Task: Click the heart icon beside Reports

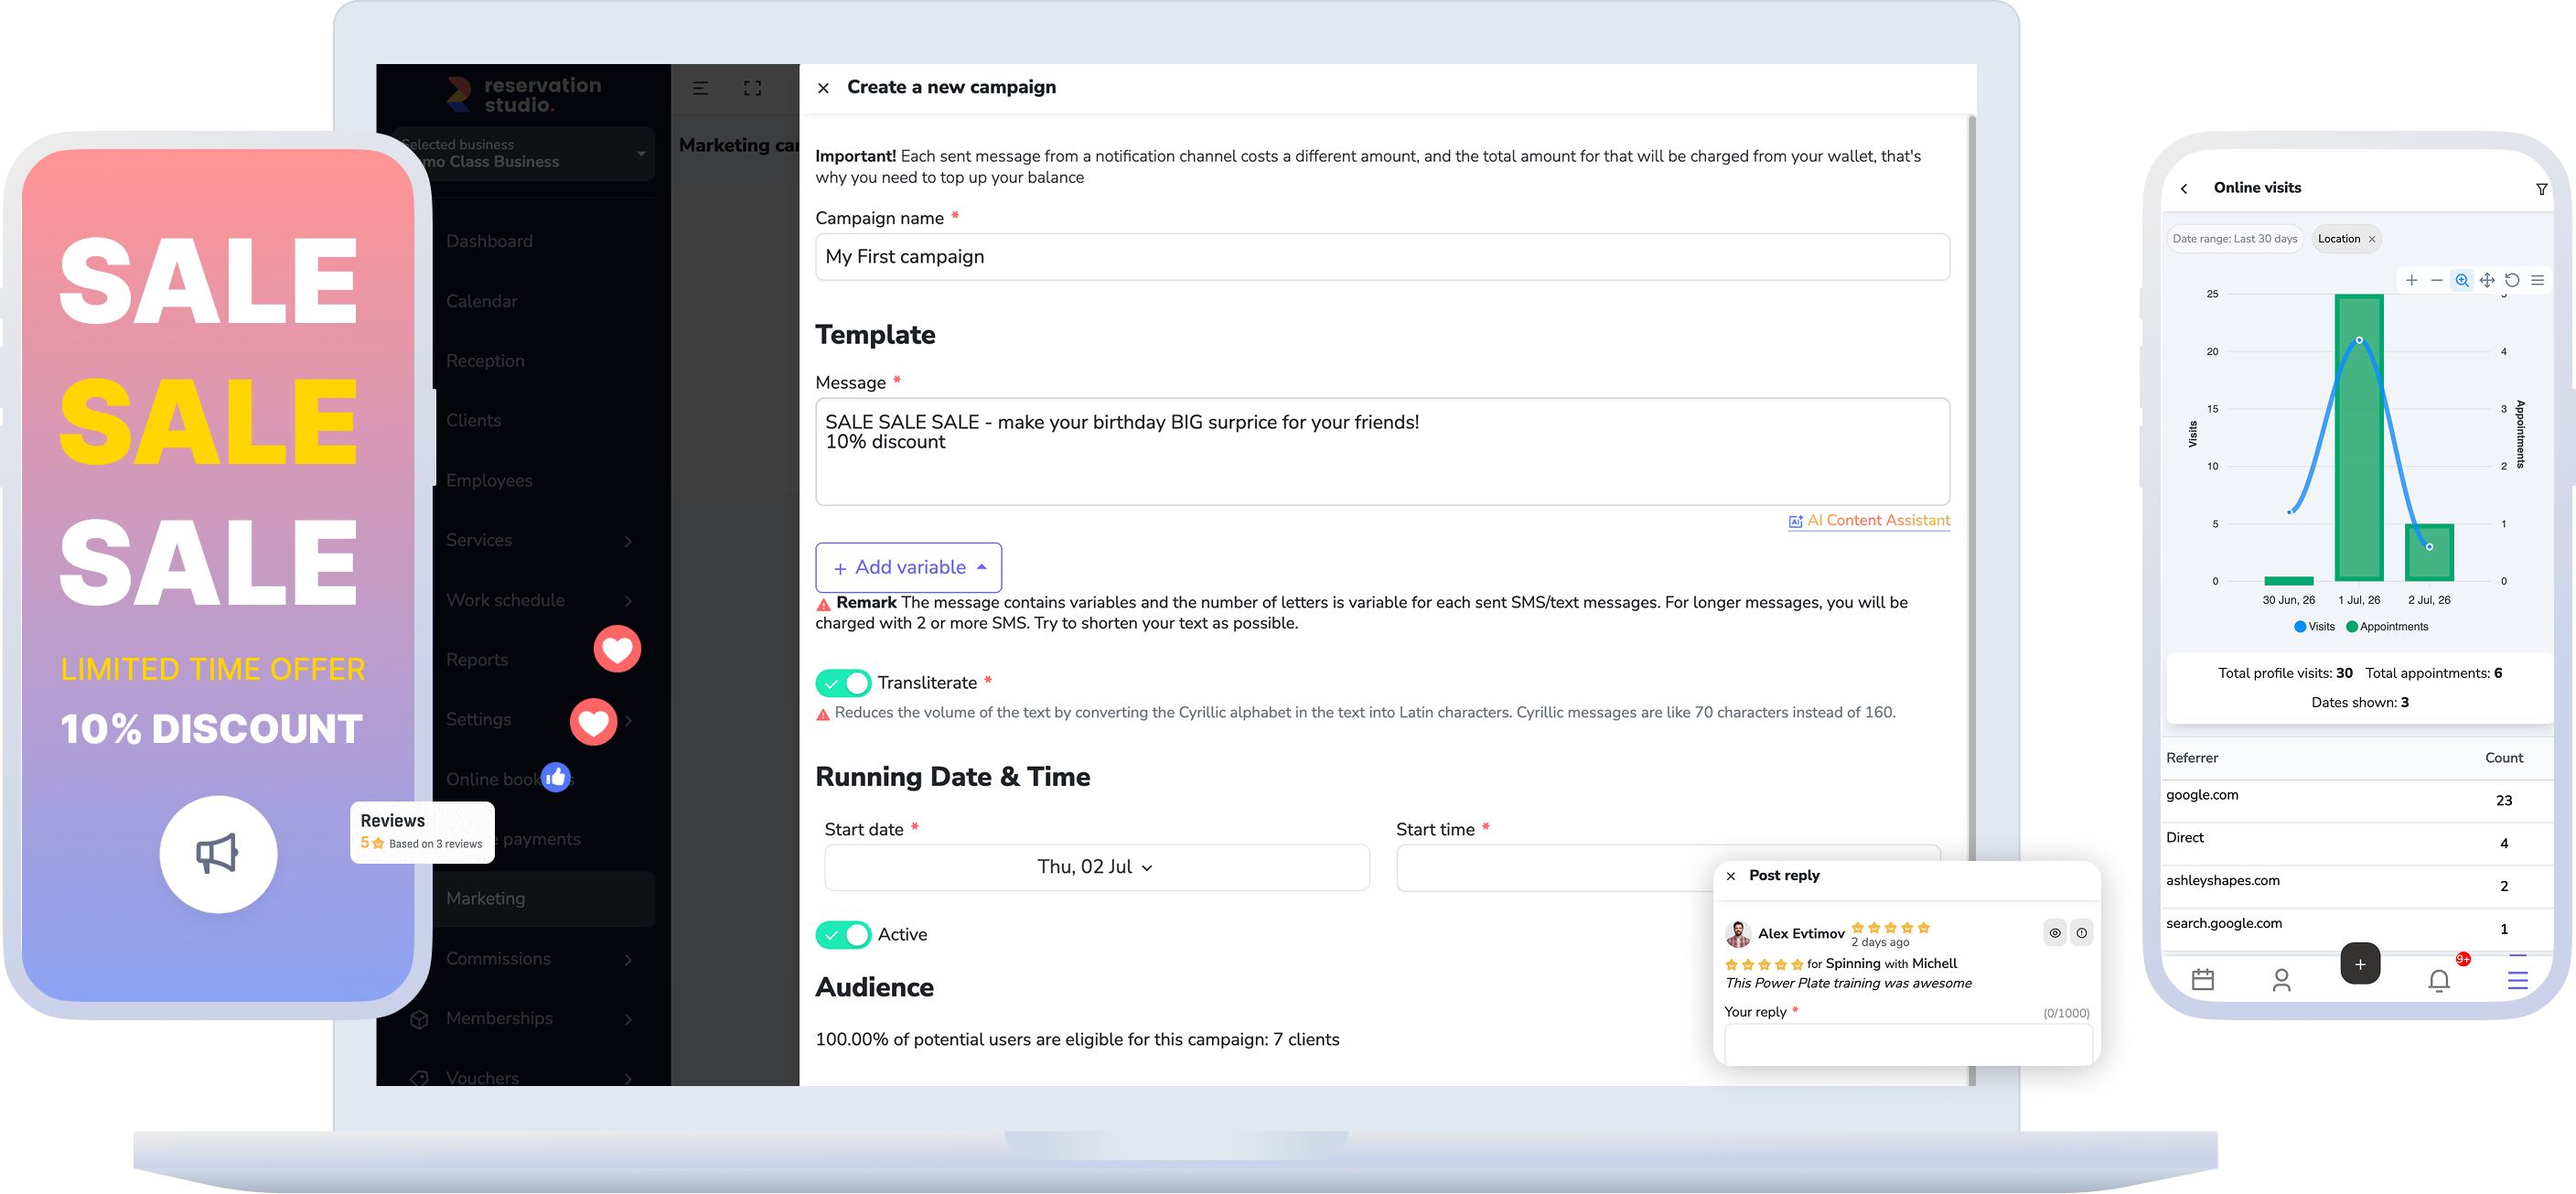Action: pos(617,649)
